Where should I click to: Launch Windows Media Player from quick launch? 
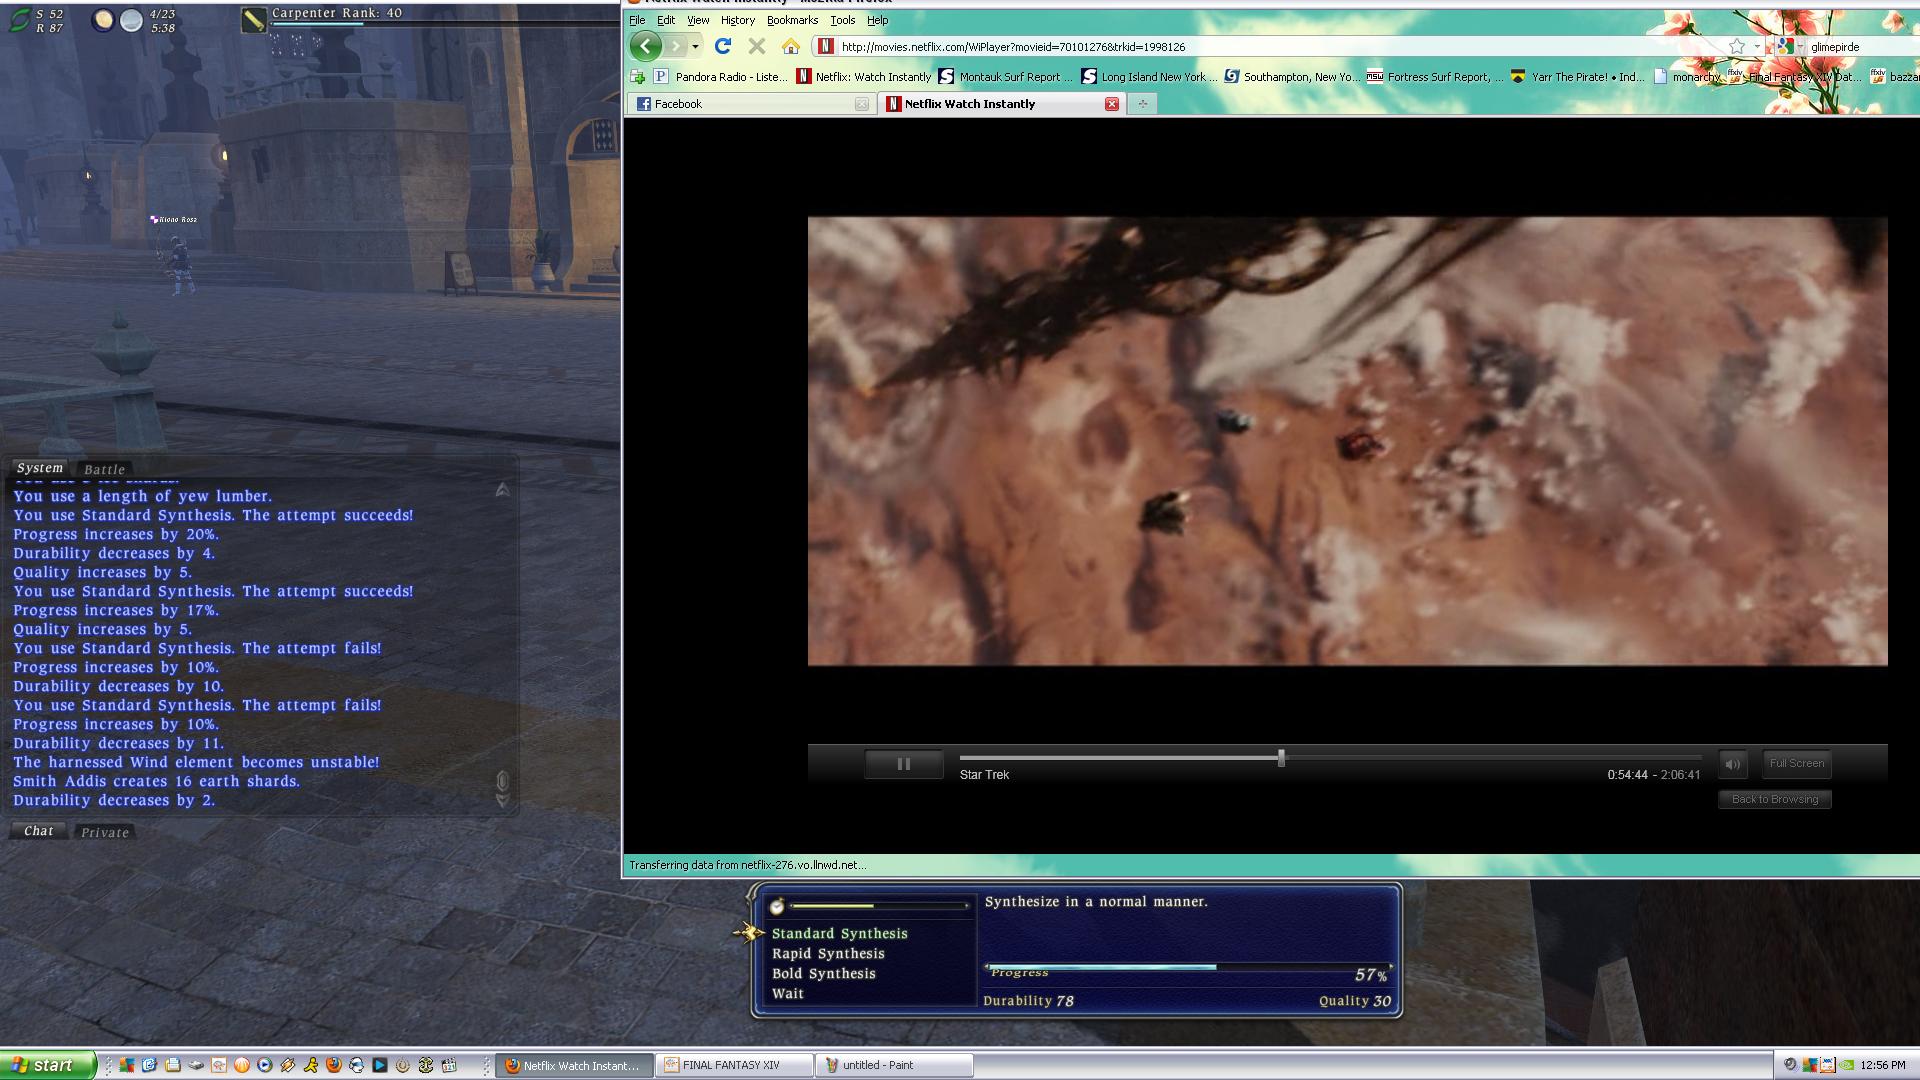point(264,1065)
